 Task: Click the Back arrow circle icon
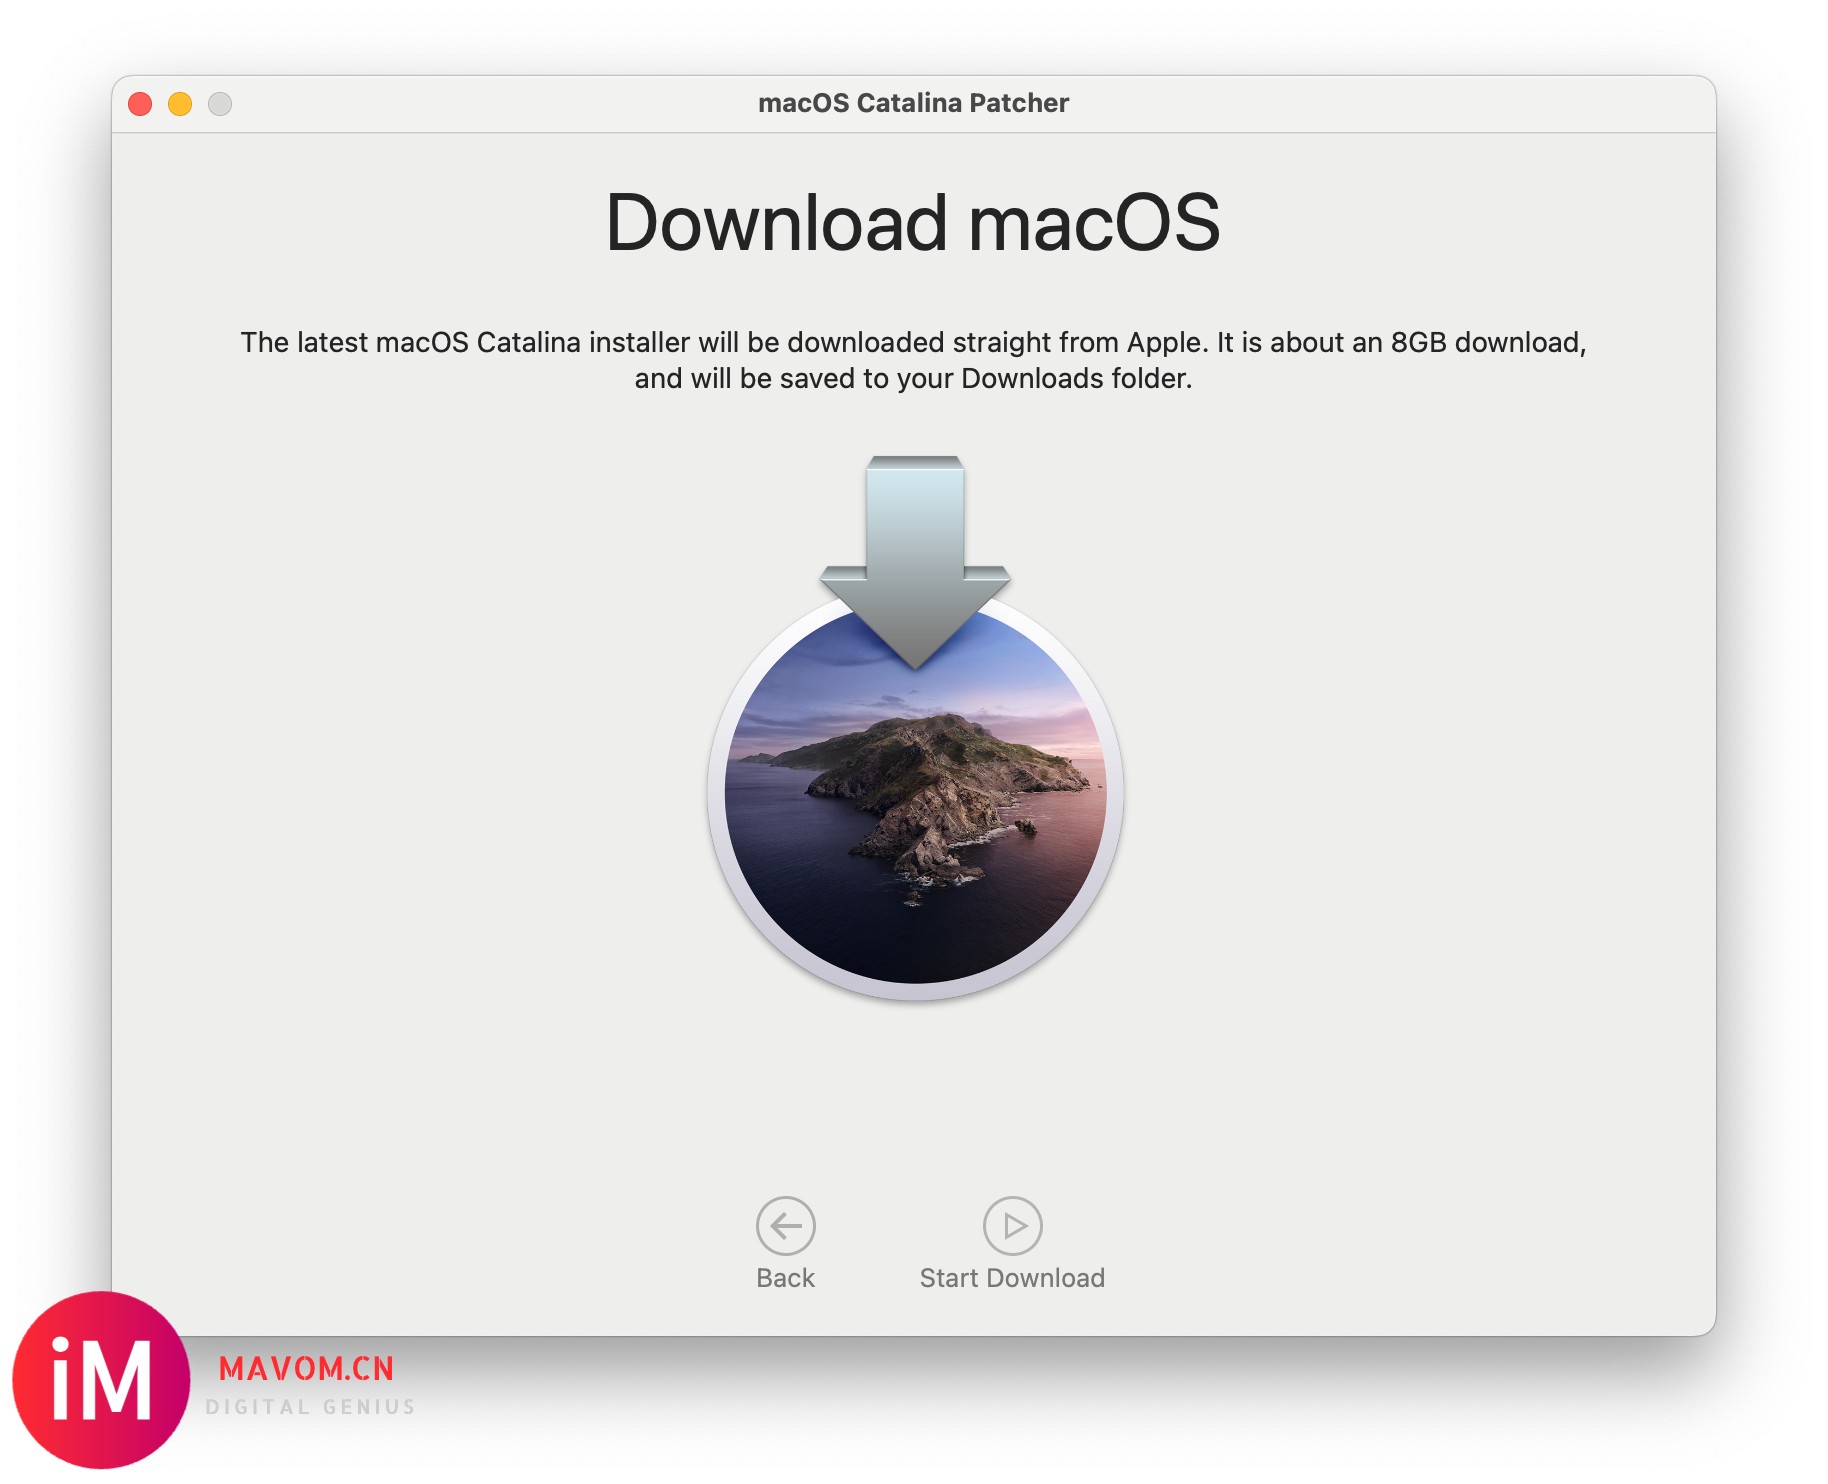tap(785, 1225)
